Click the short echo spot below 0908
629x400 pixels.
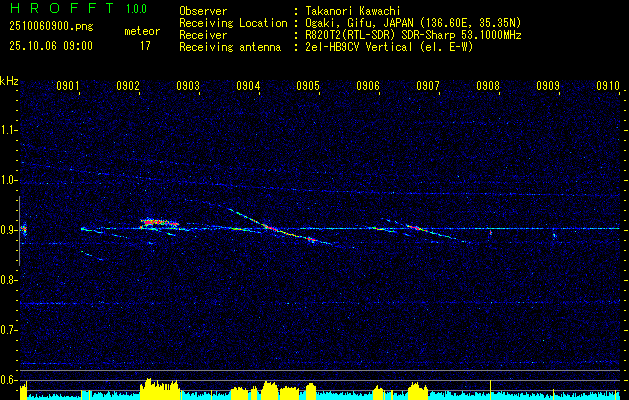click(x=490, y=233)
